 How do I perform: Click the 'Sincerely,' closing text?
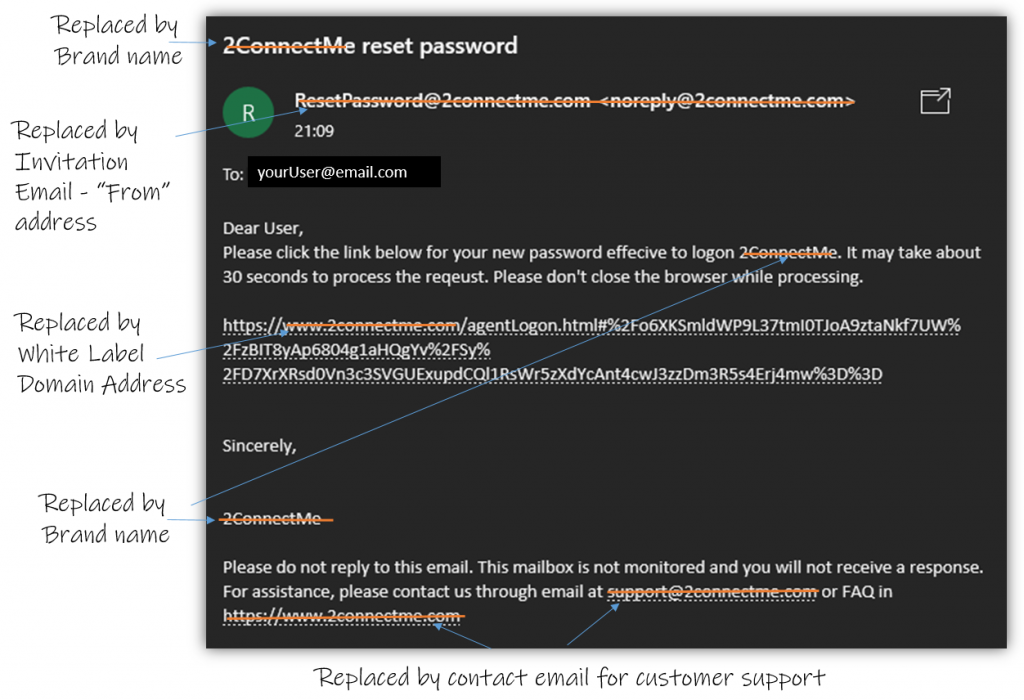[x=259, y=446]
